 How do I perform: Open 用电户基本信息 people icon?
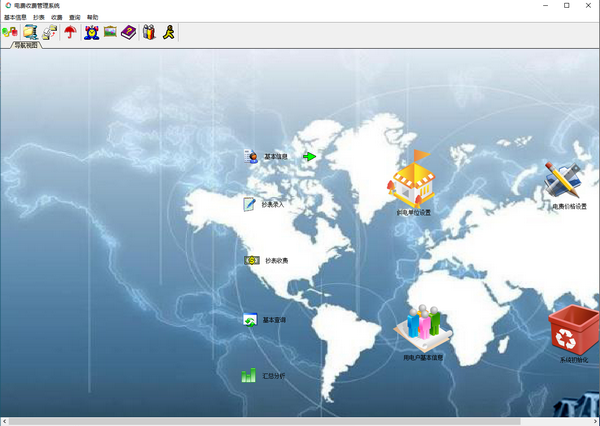[423, 327]
